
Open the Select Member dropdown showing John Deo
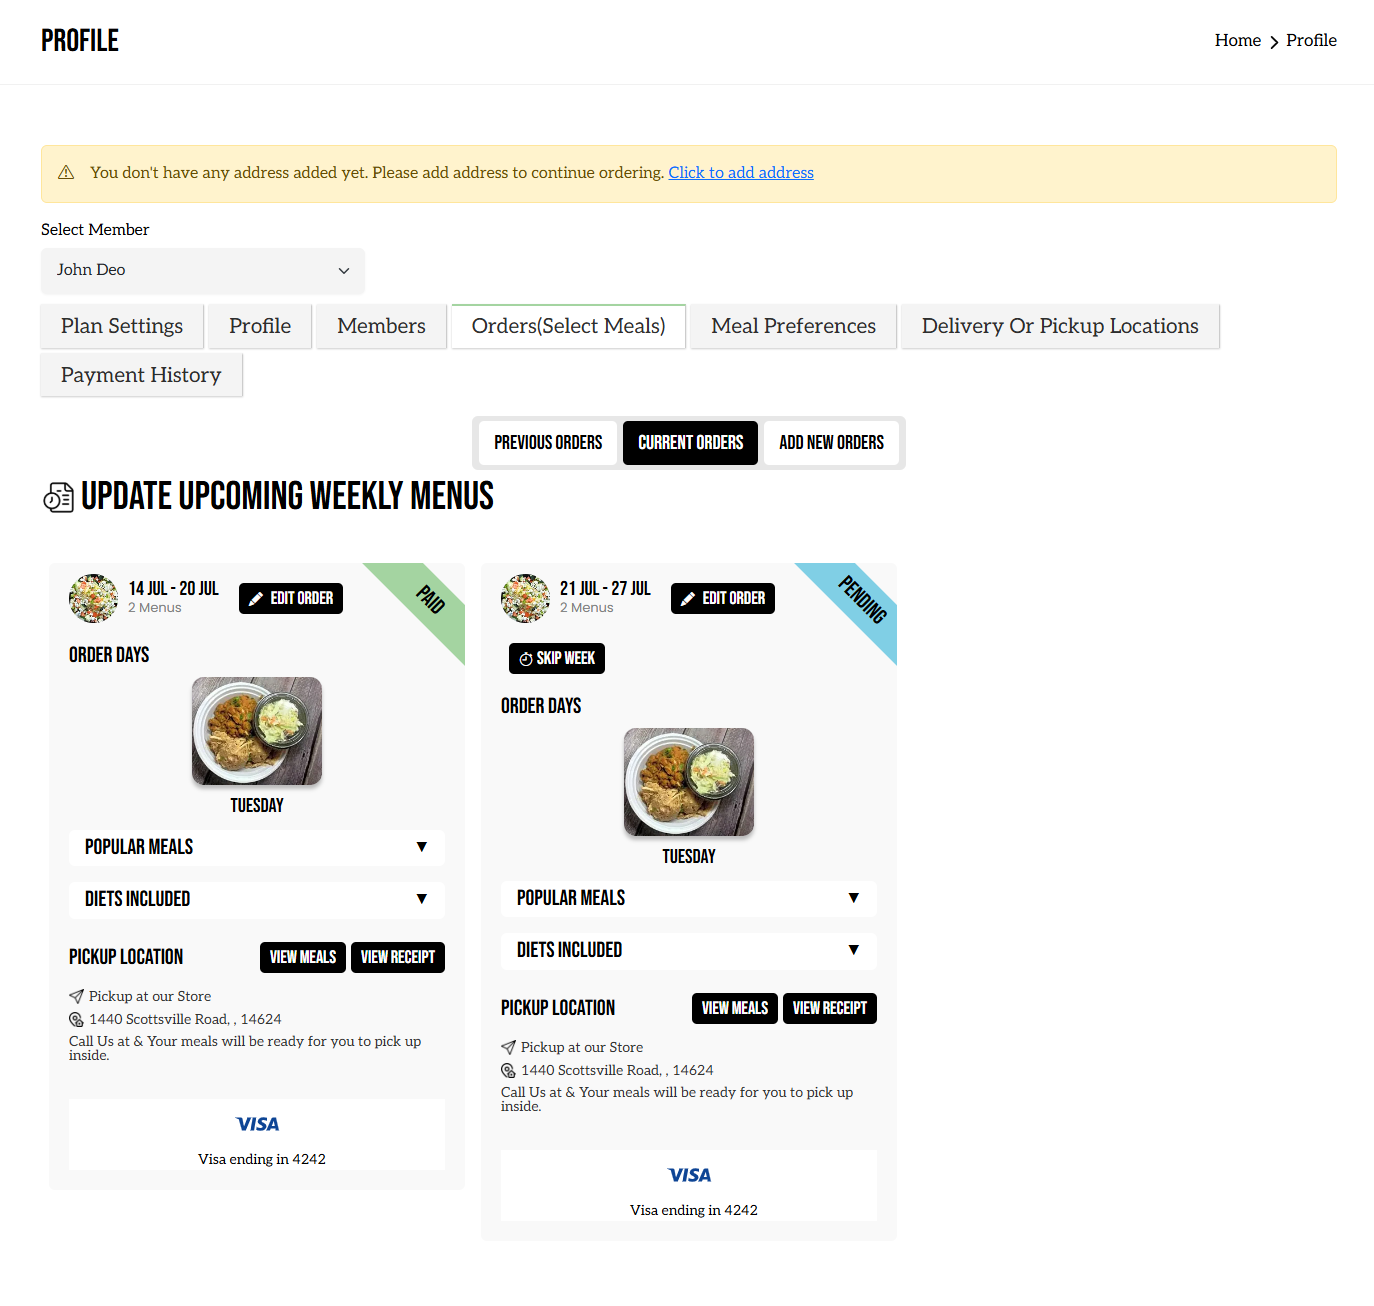[x=202, y=271]
